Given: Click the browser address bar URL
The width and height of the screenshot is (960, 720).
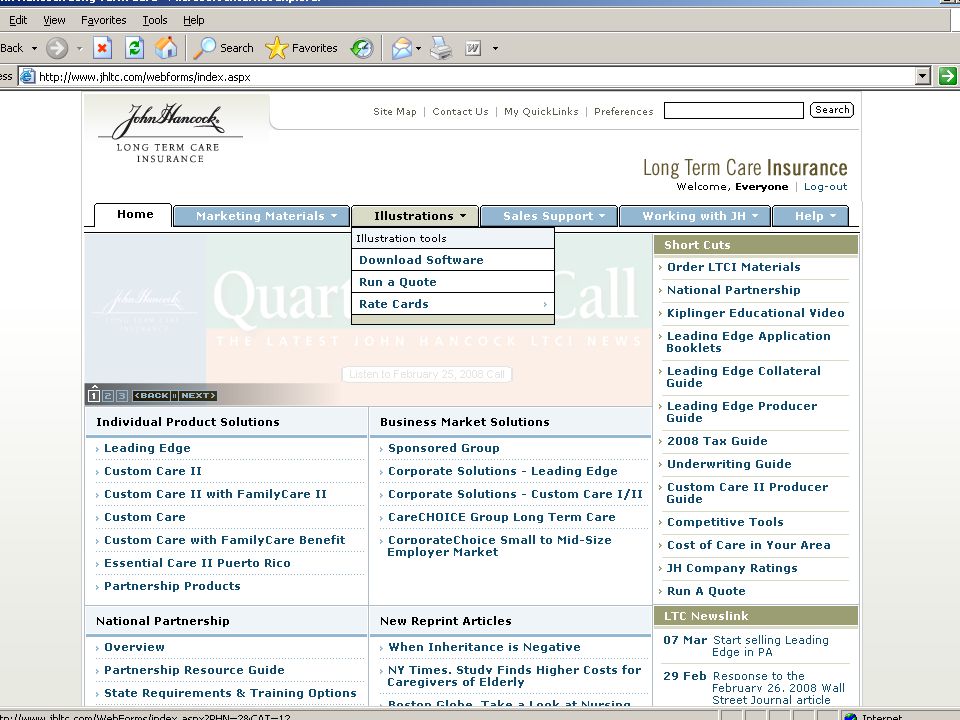Looking at the screenshot, I should (x=144, y=77).
